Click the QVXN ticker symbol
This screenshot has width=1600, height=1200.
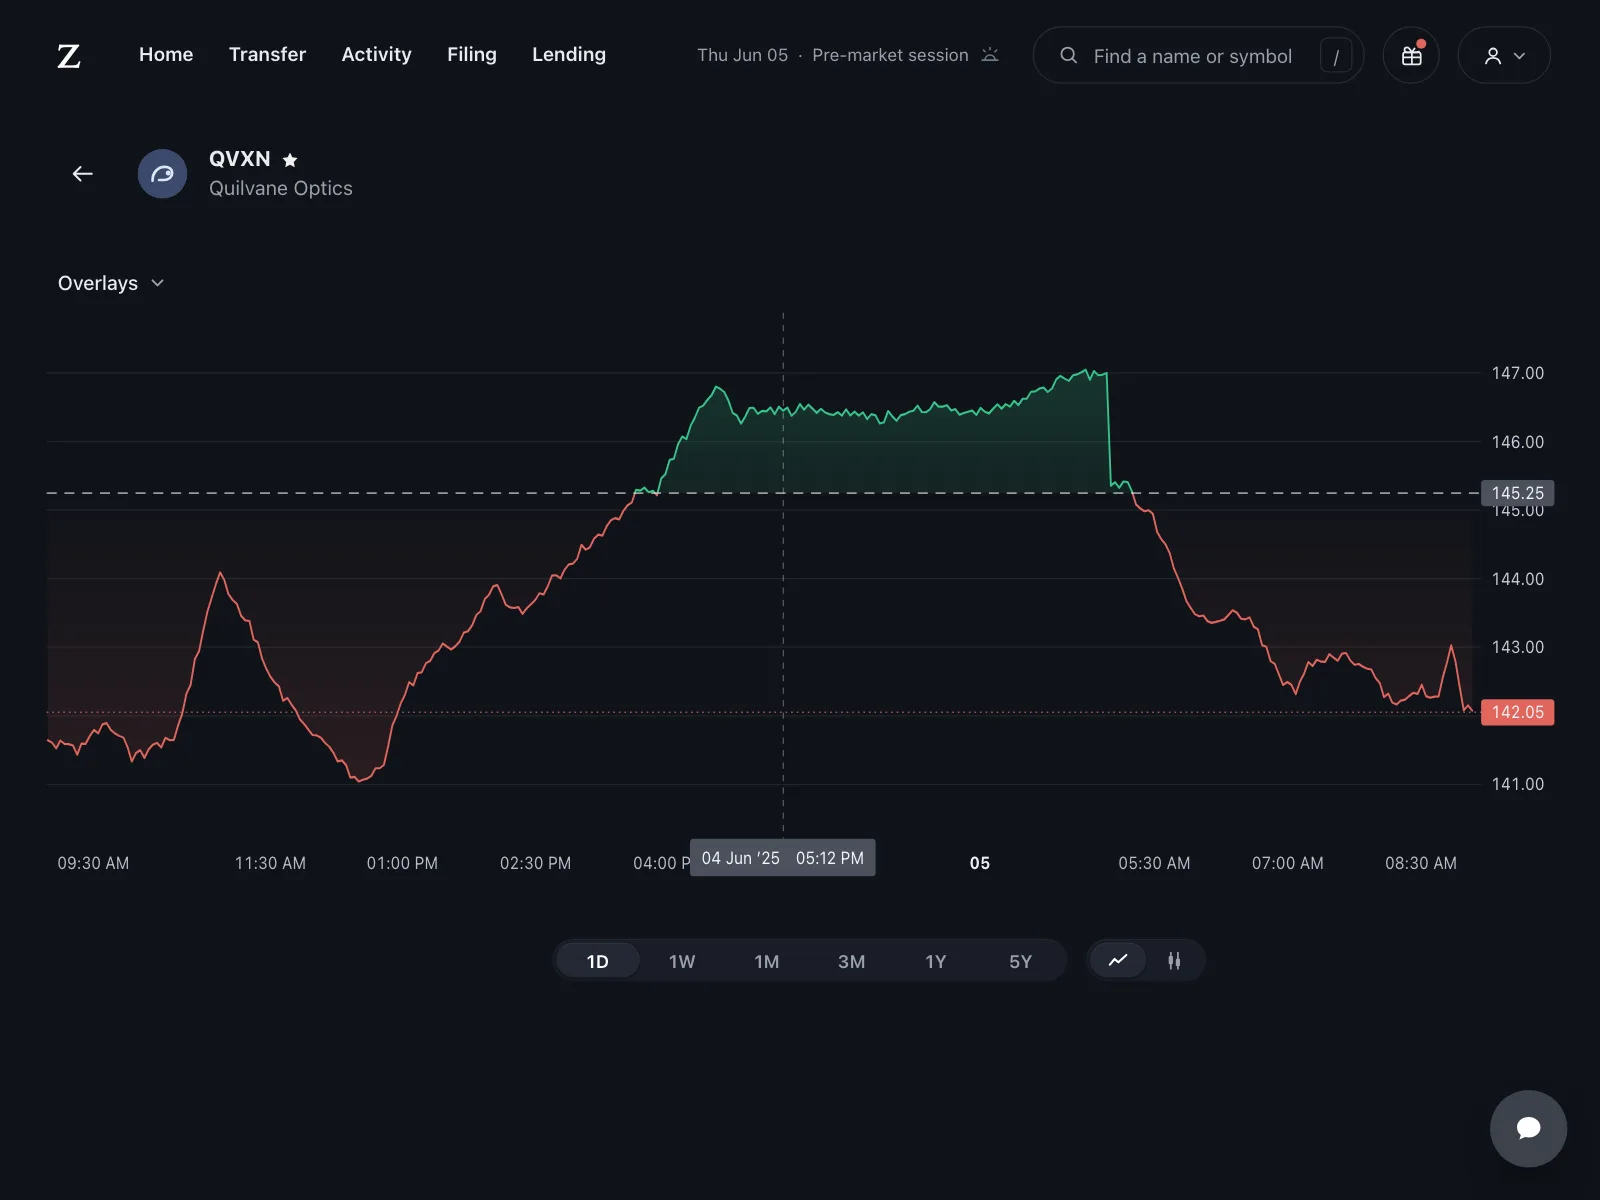pyautogui.click(x=240, y=159)
